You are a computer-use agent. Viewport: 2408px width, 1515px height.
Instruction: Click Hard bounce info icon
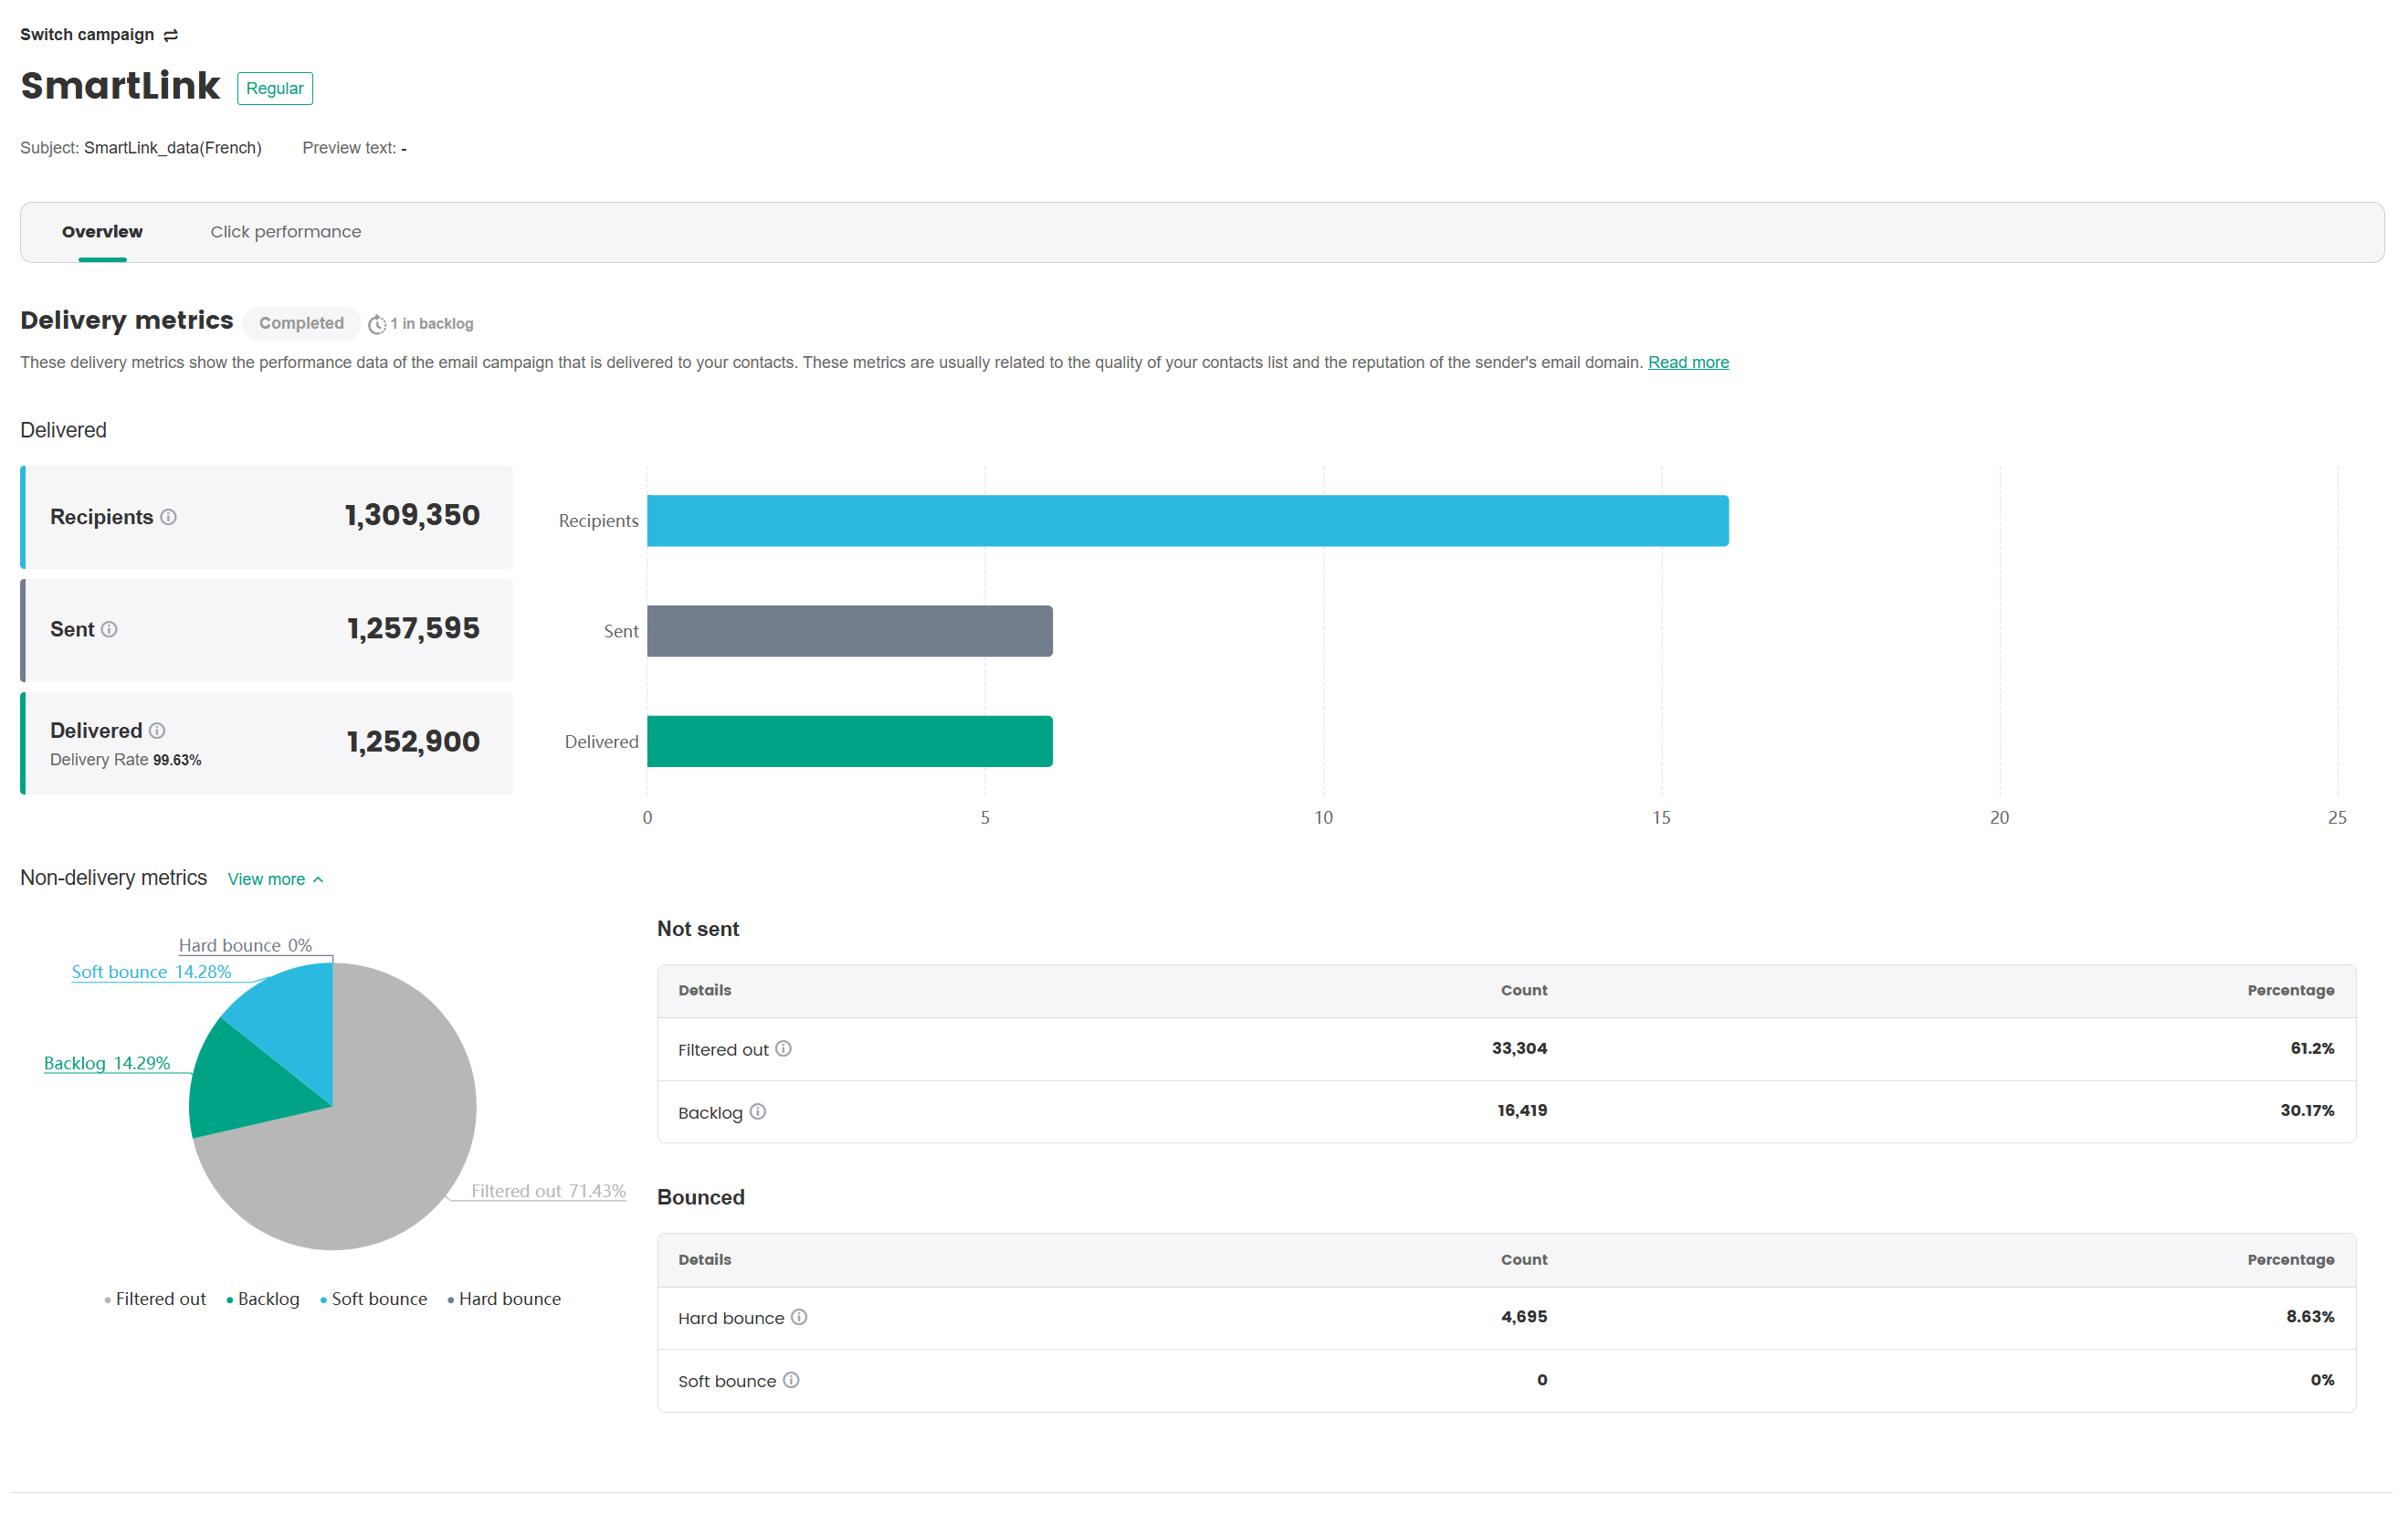coord(799,1317)
